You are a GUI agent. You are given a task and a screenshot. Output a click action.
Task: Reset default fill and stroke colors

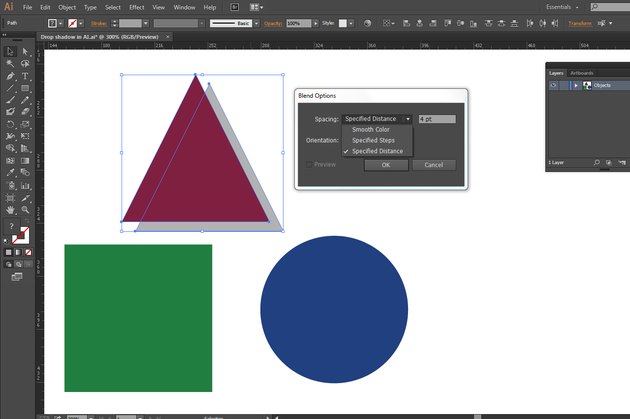click(6, 241)
